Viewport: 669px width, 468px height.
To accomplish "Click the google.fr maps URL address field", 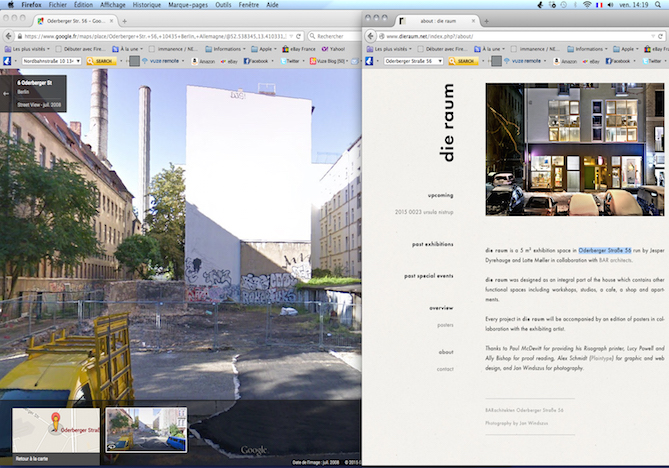I will (x=154, y=36).
